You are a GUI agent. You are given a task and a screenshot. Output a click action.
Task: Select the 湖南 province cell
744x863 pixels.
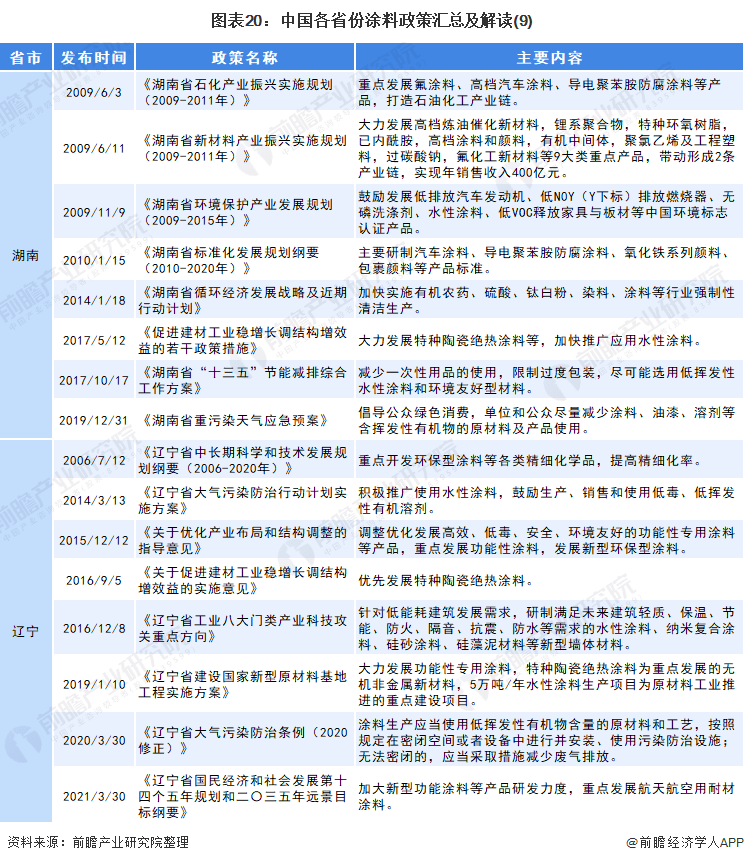(26, 255)
